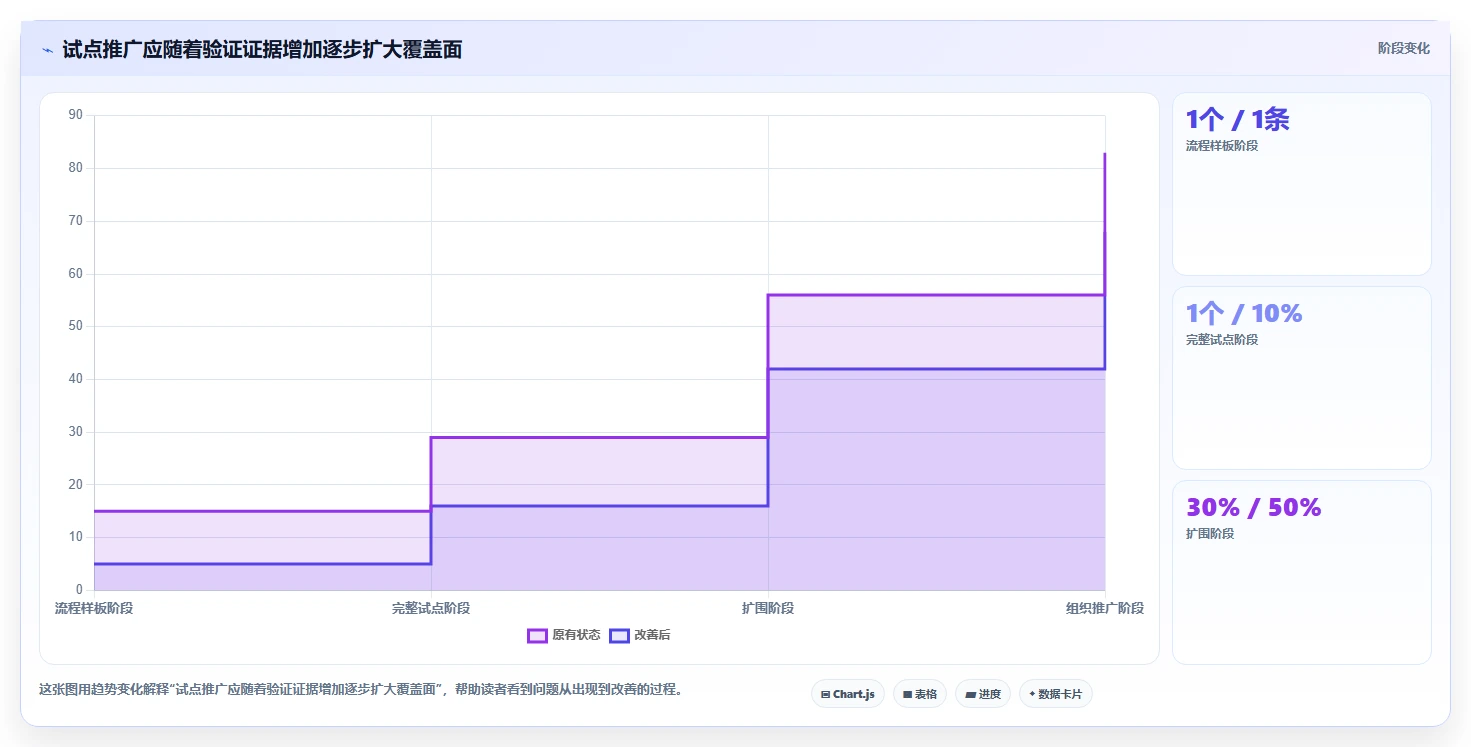
Task: Open the 30% / 50% 扩围阶段 card
Action: click(x=1301, y=572)
